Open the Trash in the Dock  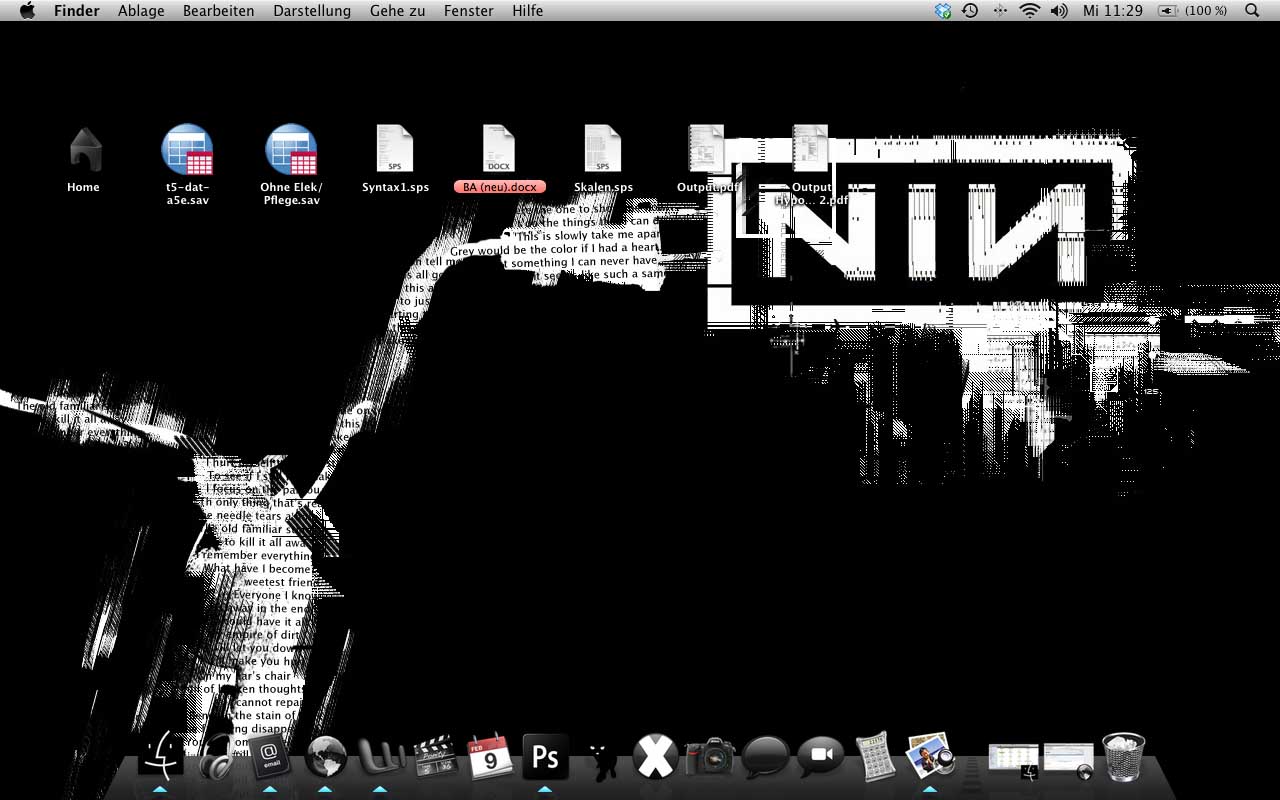[1124, 757]
